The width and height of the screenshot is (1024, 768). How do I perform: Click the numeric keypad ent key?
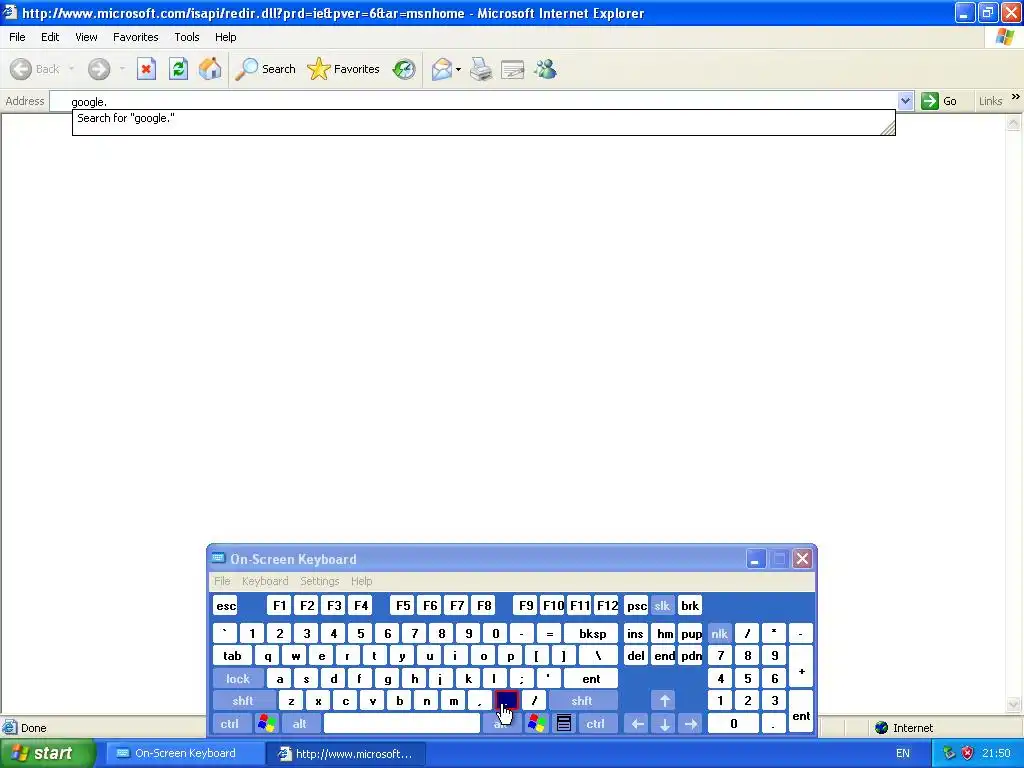tap(801, 712)
